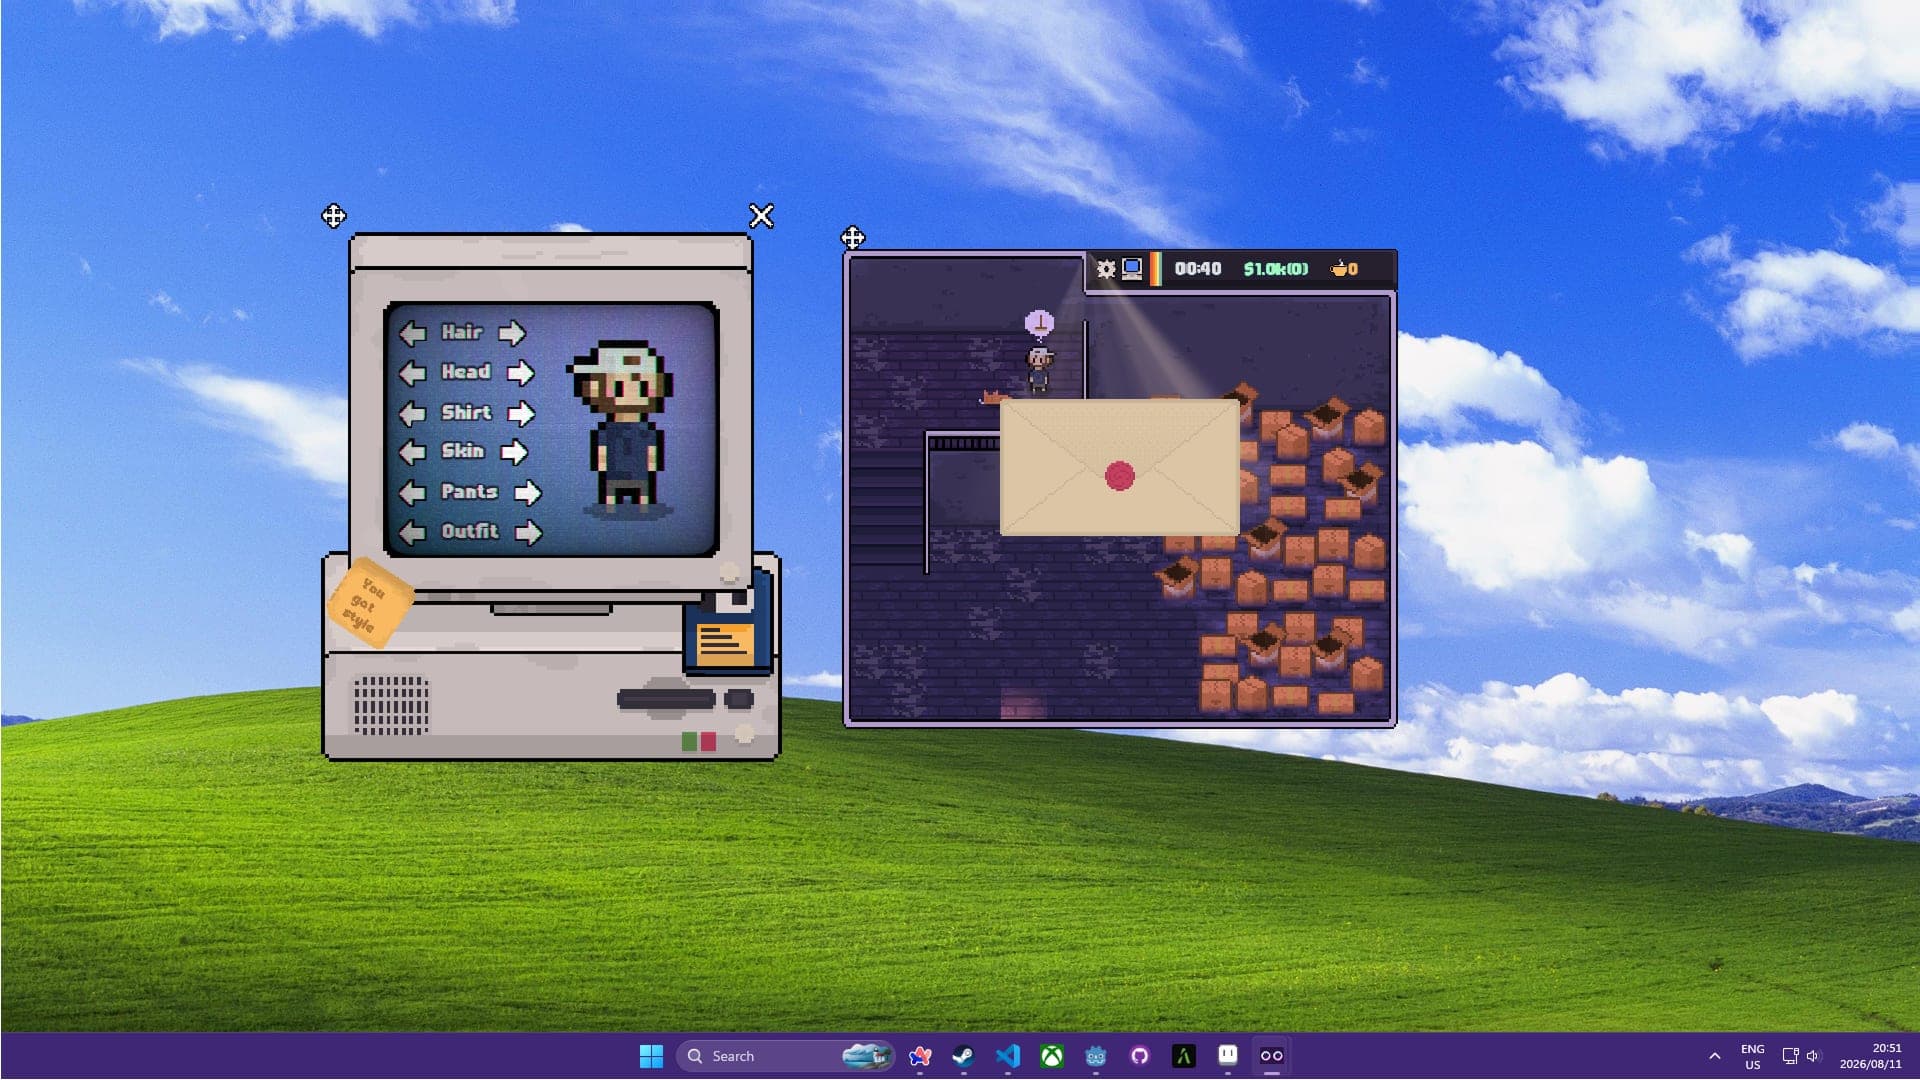Screen dimensions: 1920x1080
Task: Click the move handle above the character editor
Action: point(334,216)
